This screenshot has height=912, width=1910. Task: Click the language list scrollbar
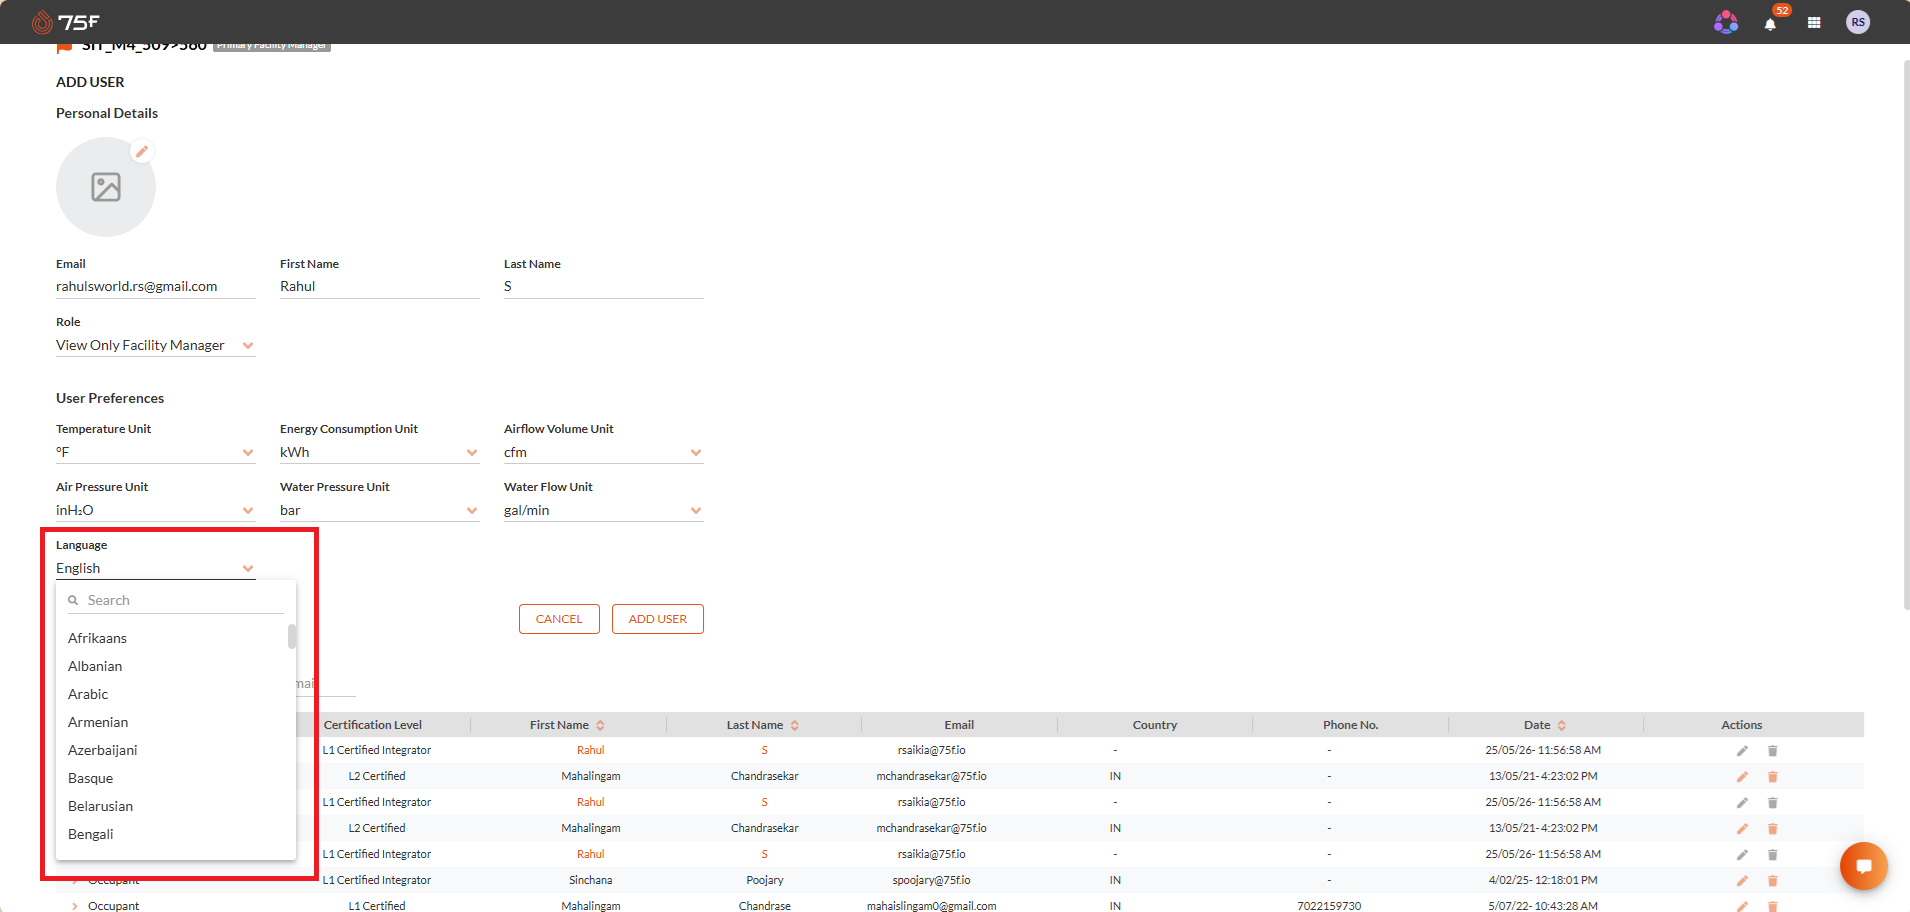292,637
